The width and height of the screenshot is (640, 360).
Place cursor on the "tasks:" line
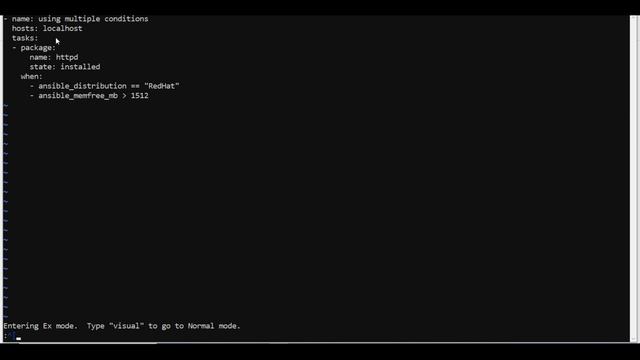click(25, 38)
